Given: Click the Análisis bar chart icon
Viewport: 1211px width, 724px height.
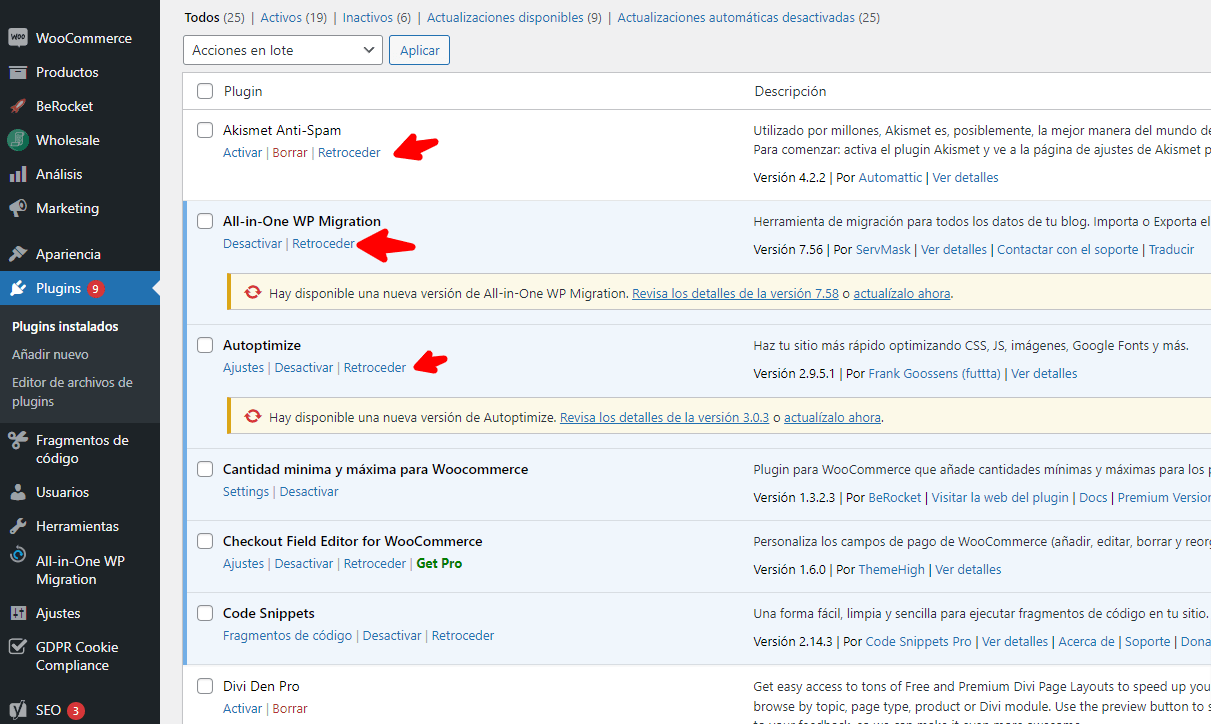Looking at the screenshot, I should coord(18,174).
